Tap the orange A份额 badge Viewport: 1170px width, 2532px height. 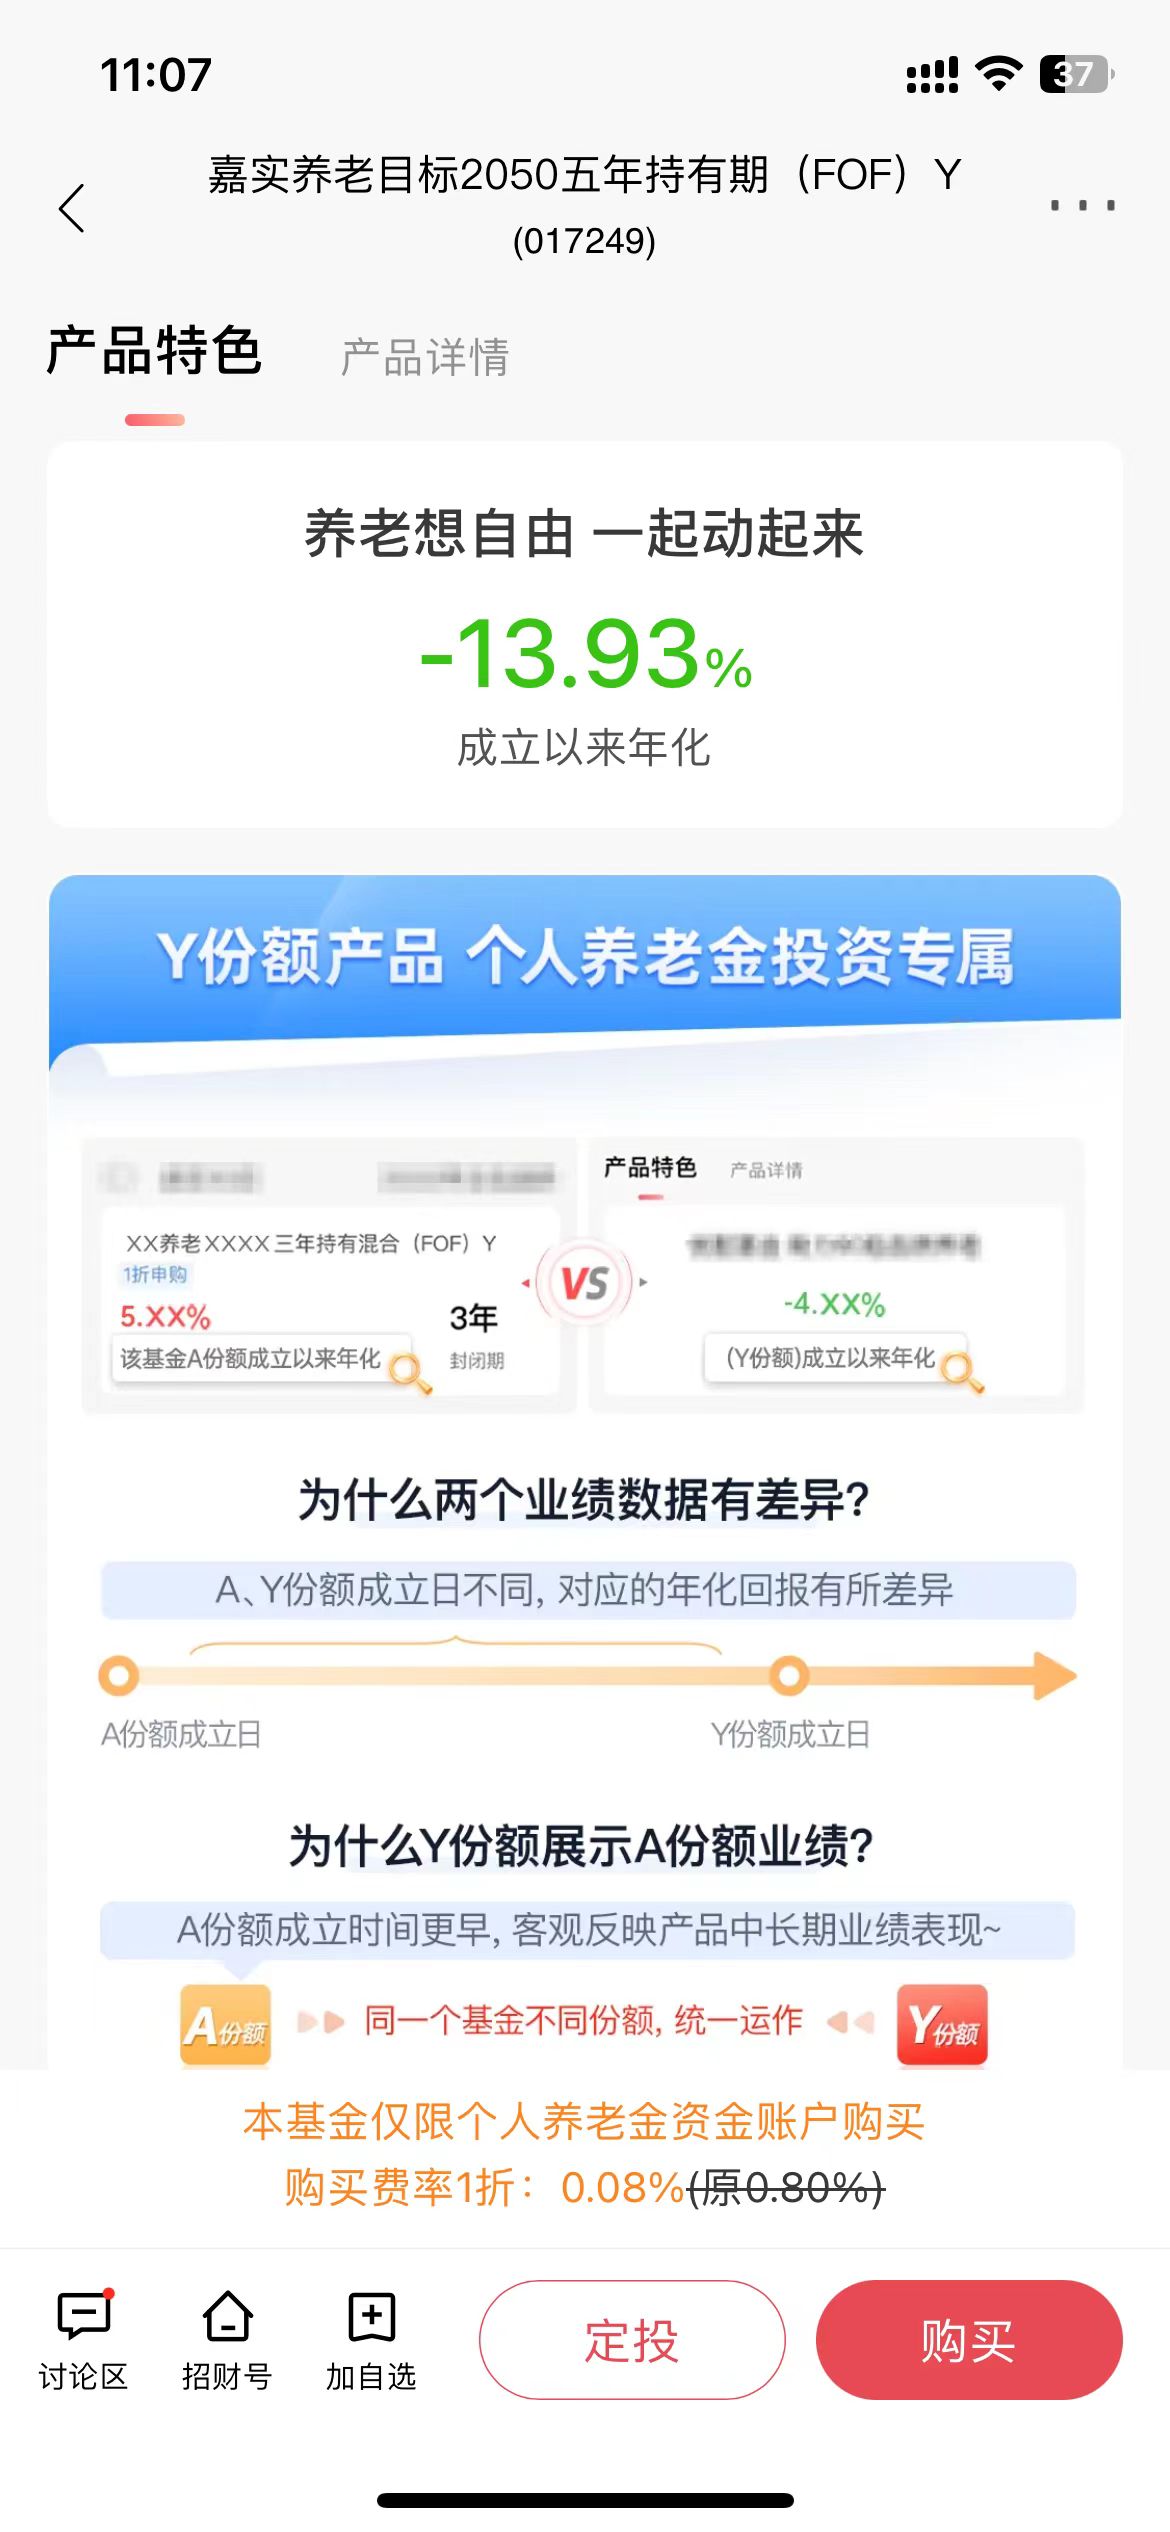tap(225, 2025)
